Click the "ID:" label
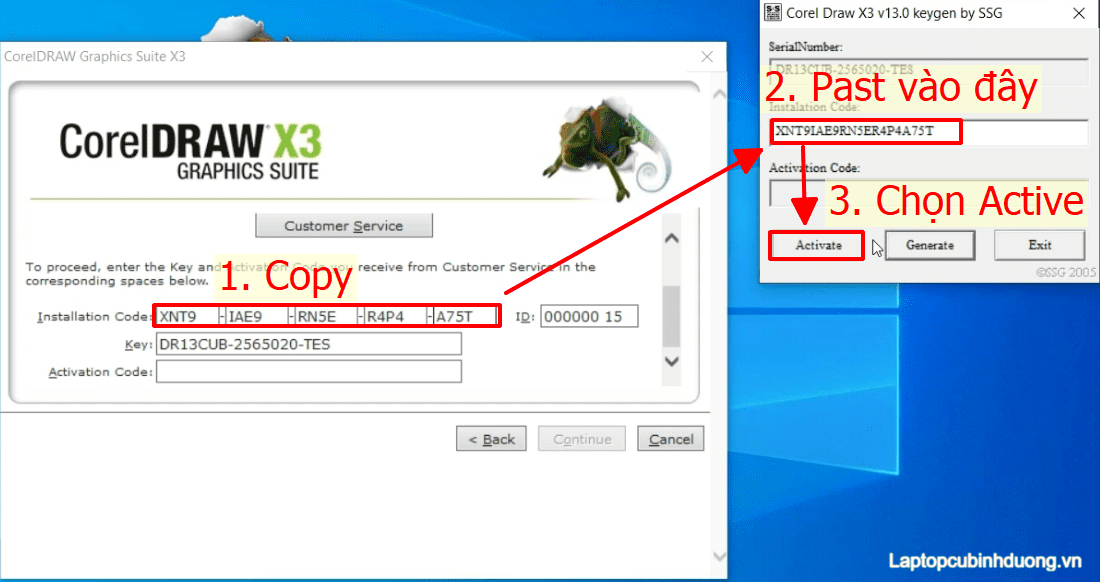The image size is (1100, 582). [525, 317]
